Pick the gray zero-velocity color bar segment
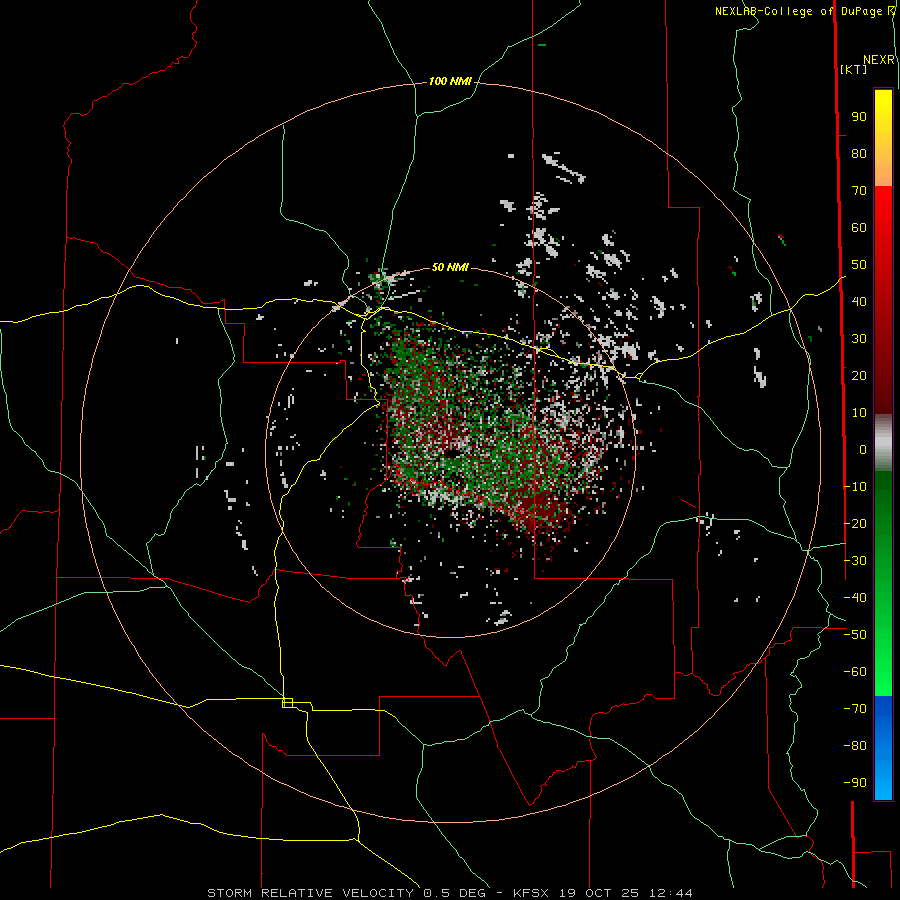This screenshot has width=900, height=900. tap(883, 443)
